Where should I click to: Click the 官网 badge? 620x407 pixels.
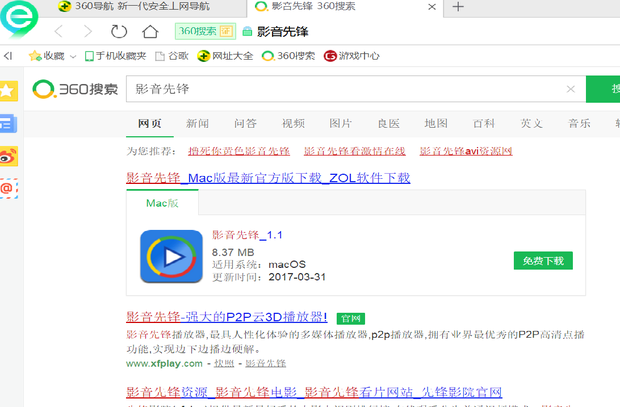pos(351,318)
